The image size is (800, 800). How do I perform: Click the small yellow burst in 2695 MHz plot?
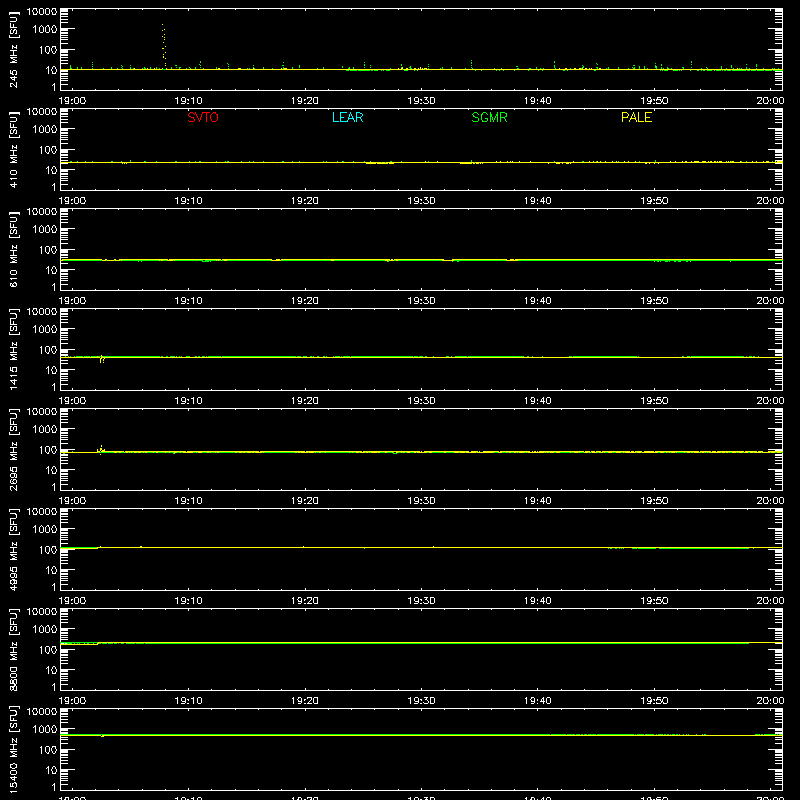point(101,449)
